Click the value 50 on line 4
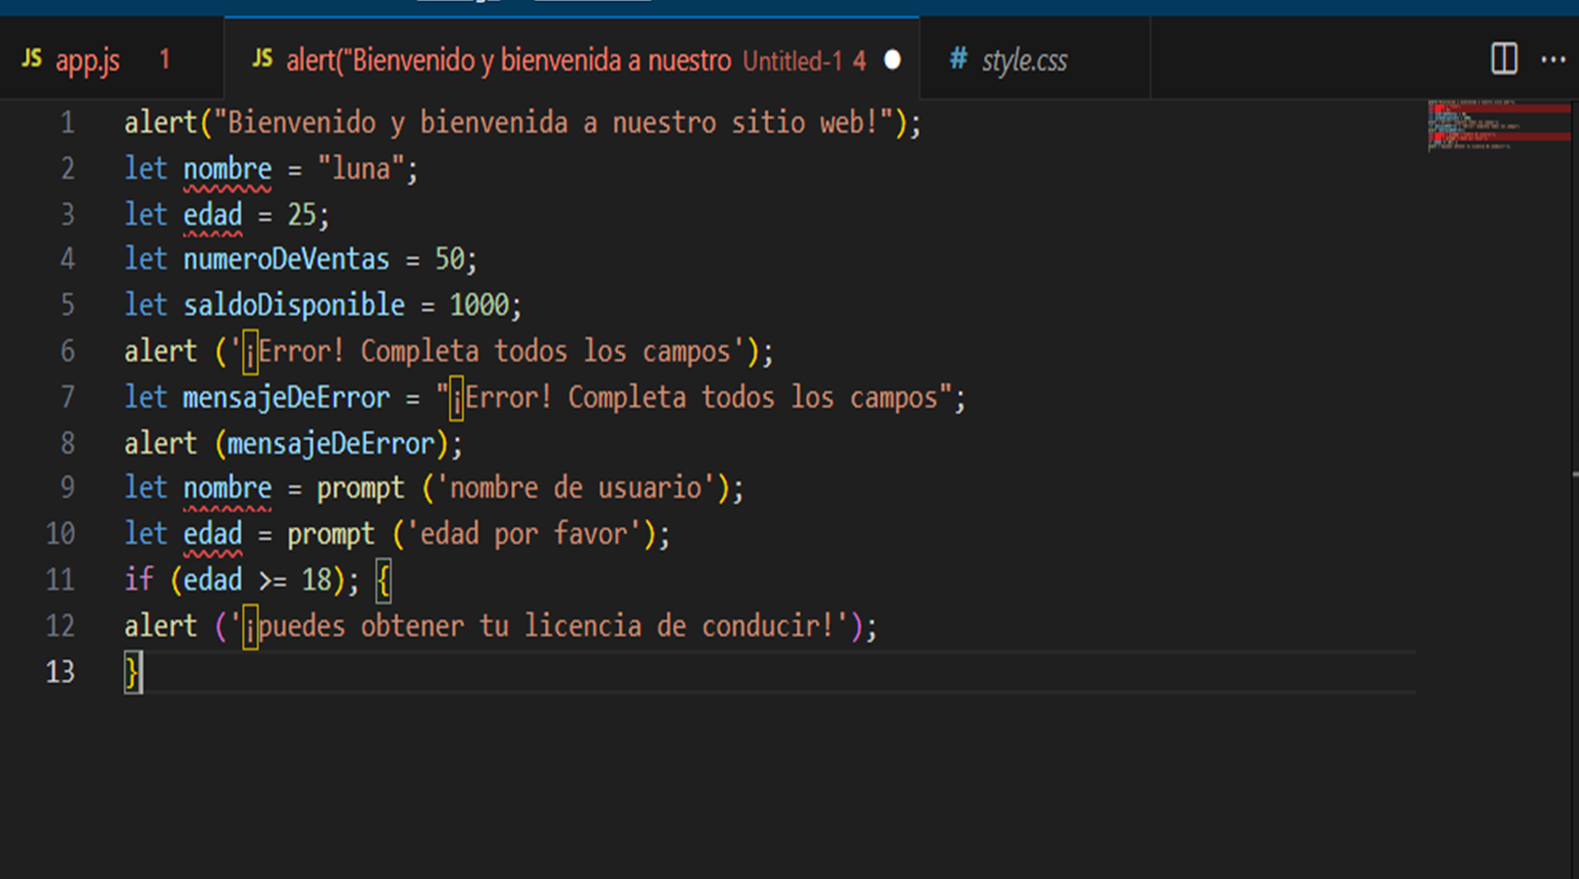Viewport: 1579px width, 879px height. [x=449, y=260]
